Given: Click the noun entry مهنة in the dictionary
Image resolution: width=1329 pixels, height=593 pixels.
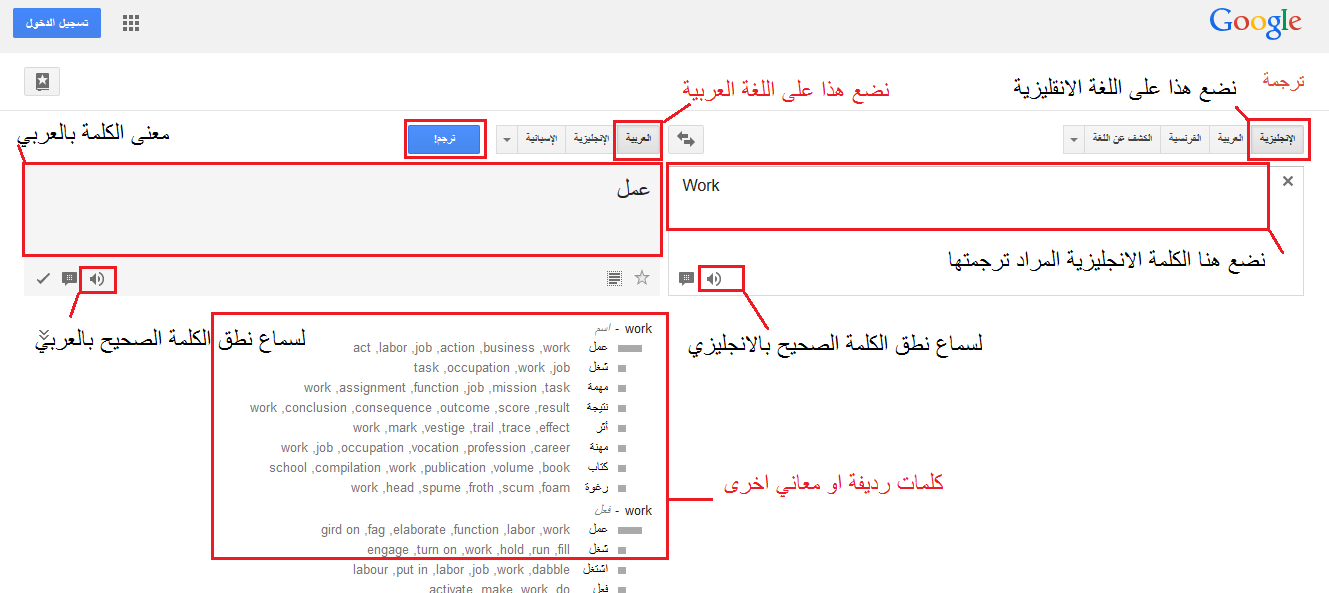Looking at the screenshot, I should coord(598,448).
